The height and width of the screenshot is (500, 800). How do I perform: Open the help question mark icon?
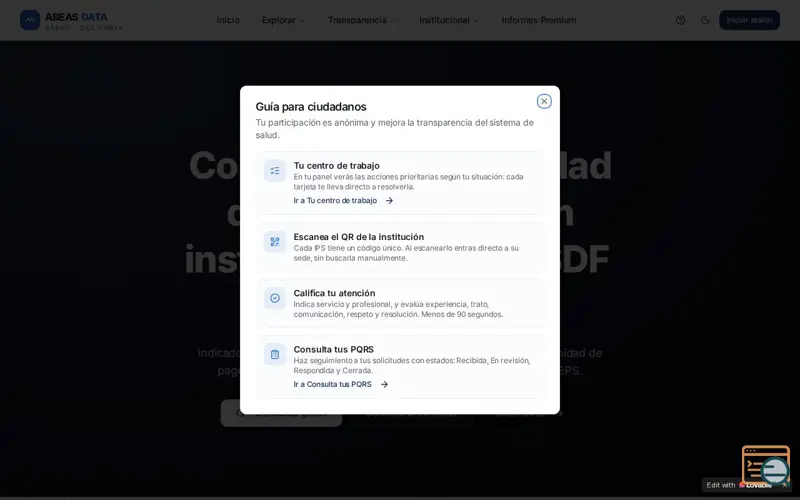(680, 20)
